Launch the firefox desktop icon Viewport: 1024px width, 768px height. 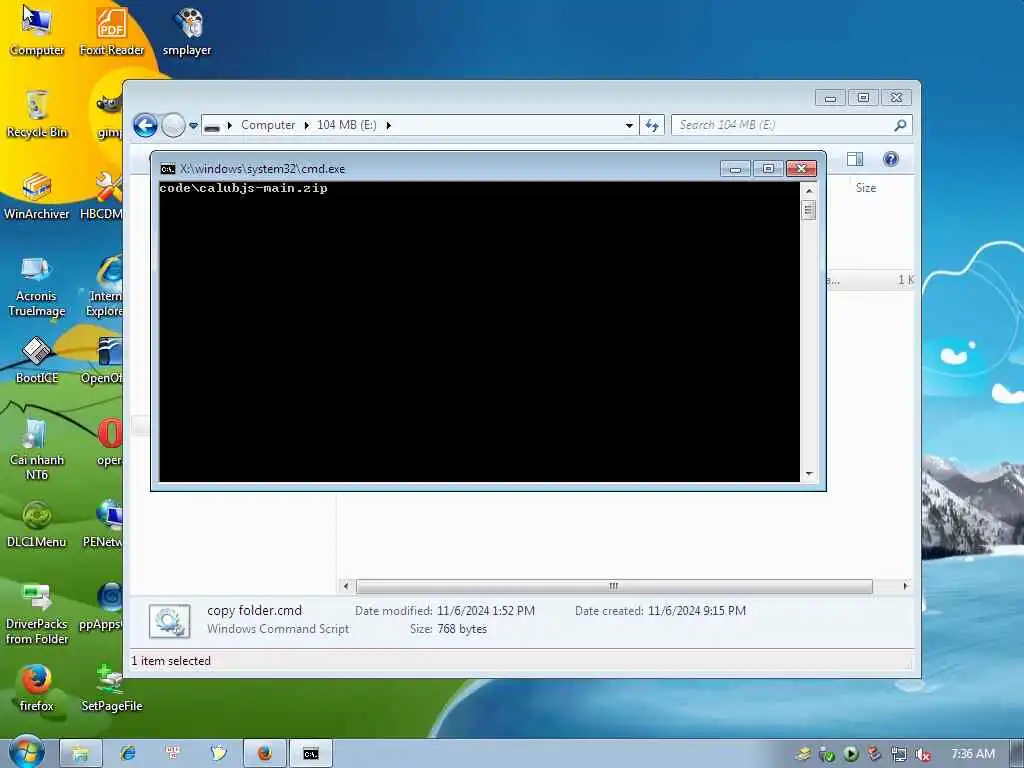[37, 688]
